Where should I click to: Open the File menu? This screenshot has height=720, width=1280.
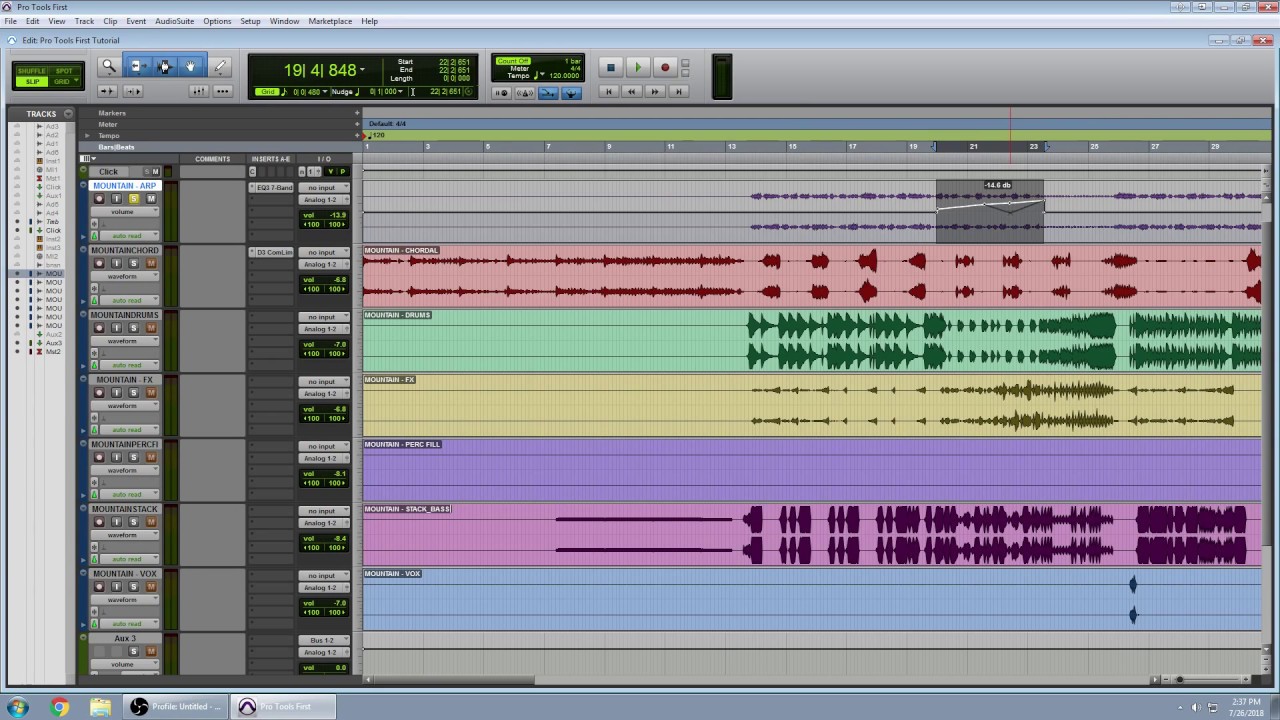(x=11, y=21)
